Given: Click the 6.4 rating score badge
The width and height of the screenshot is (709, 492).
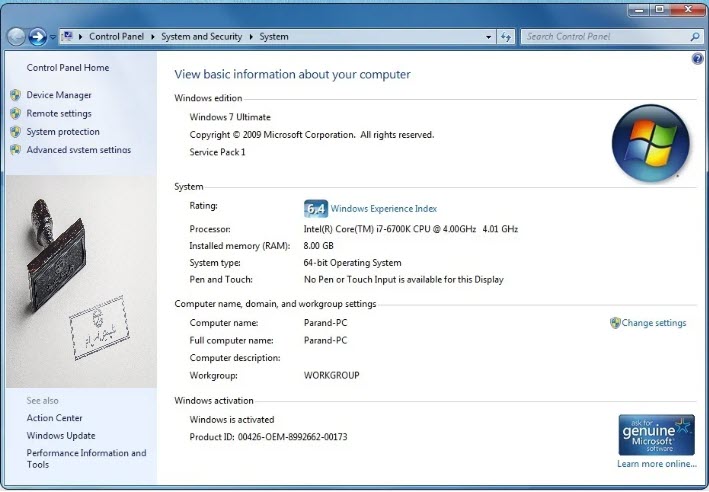Looking at the screenshot, I should point(316,208).
